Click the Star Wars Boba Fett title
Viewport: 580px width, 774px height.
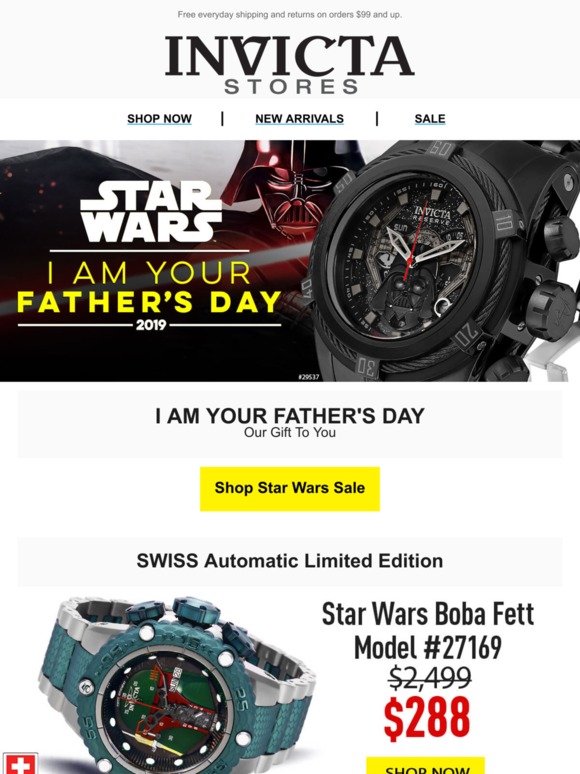coord(428,614)
